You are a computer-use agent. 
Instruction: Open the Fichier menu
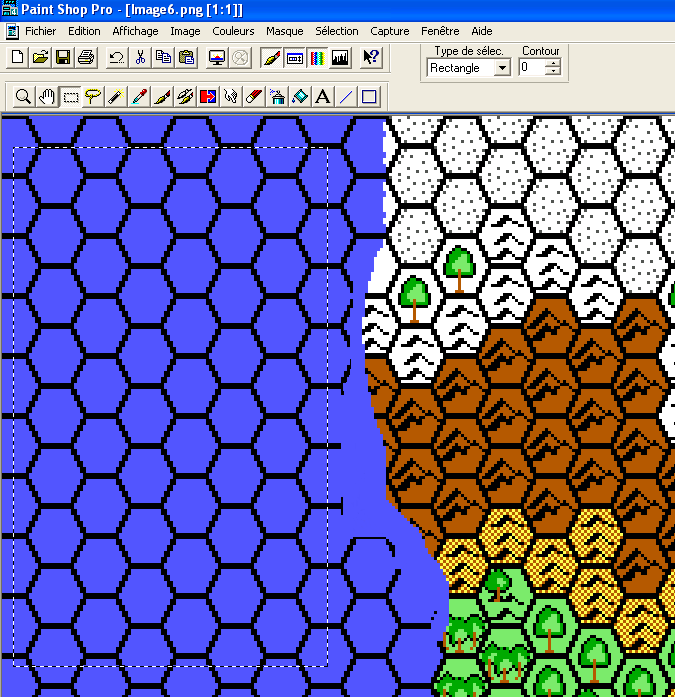click(x=40, y=31)
